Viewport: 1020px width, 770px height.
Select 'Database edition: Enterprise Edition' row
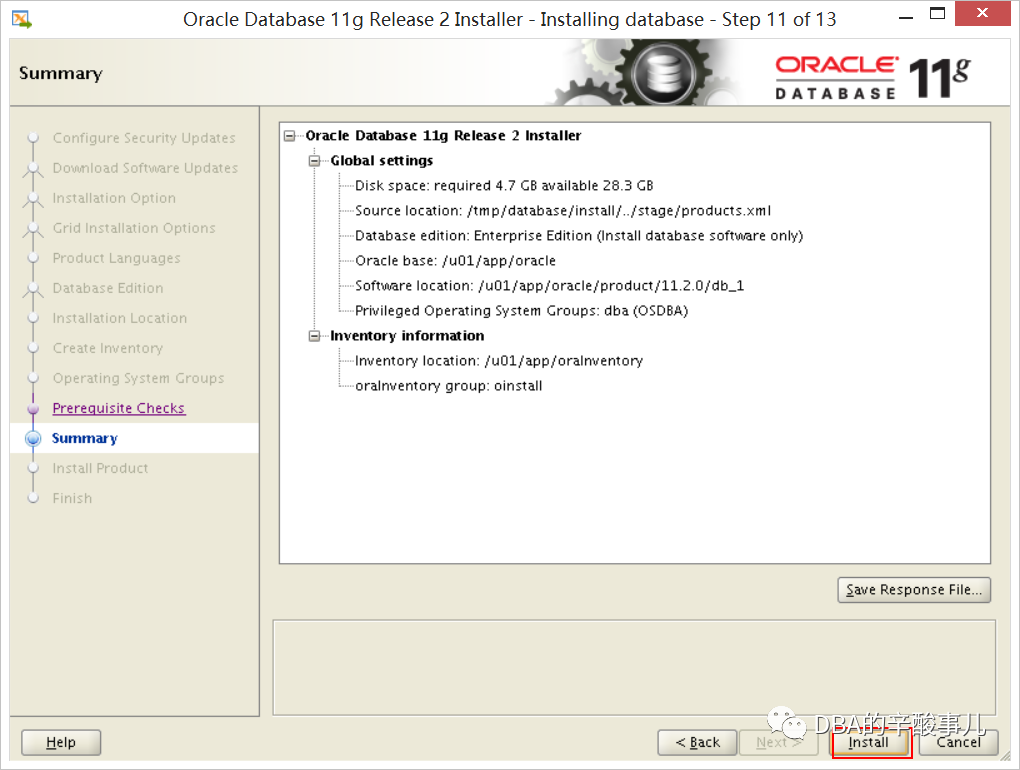click(579, 236)
